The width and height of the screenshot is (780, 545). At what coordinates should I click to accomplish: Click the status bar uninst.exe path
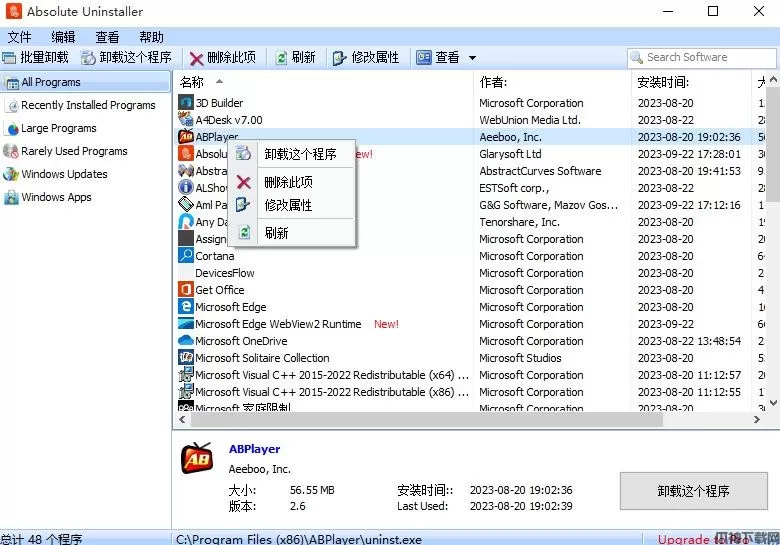(x=299, y=539)
